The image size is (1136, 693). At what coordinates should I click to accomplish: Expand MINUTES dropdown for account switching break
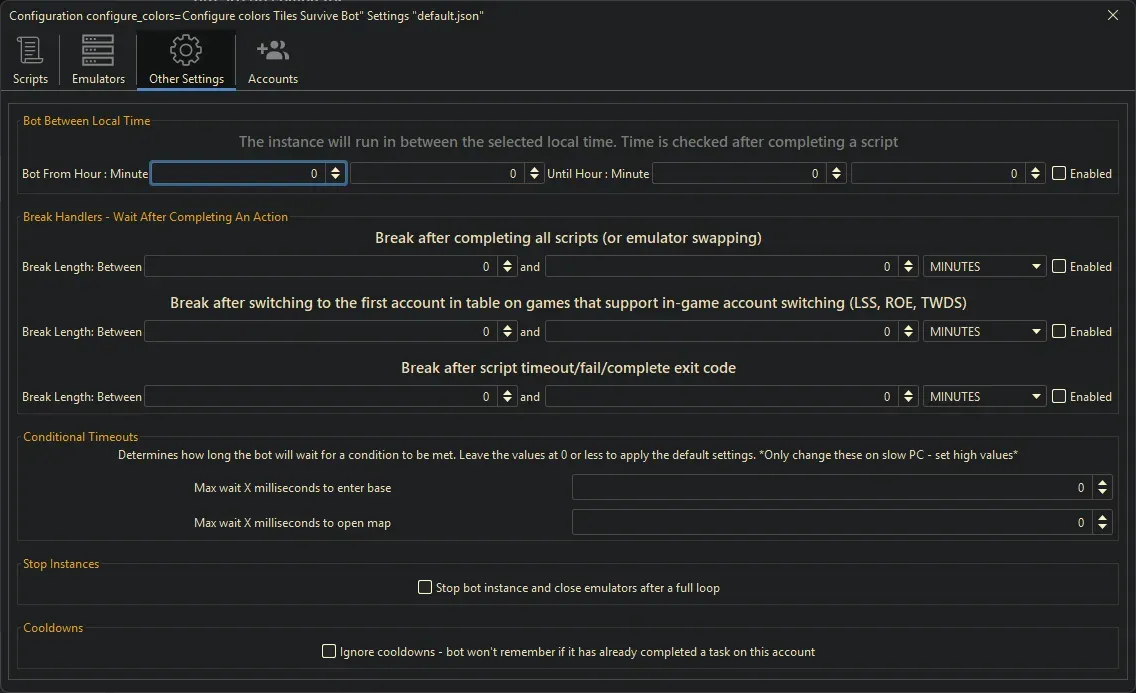pos(984,332)
